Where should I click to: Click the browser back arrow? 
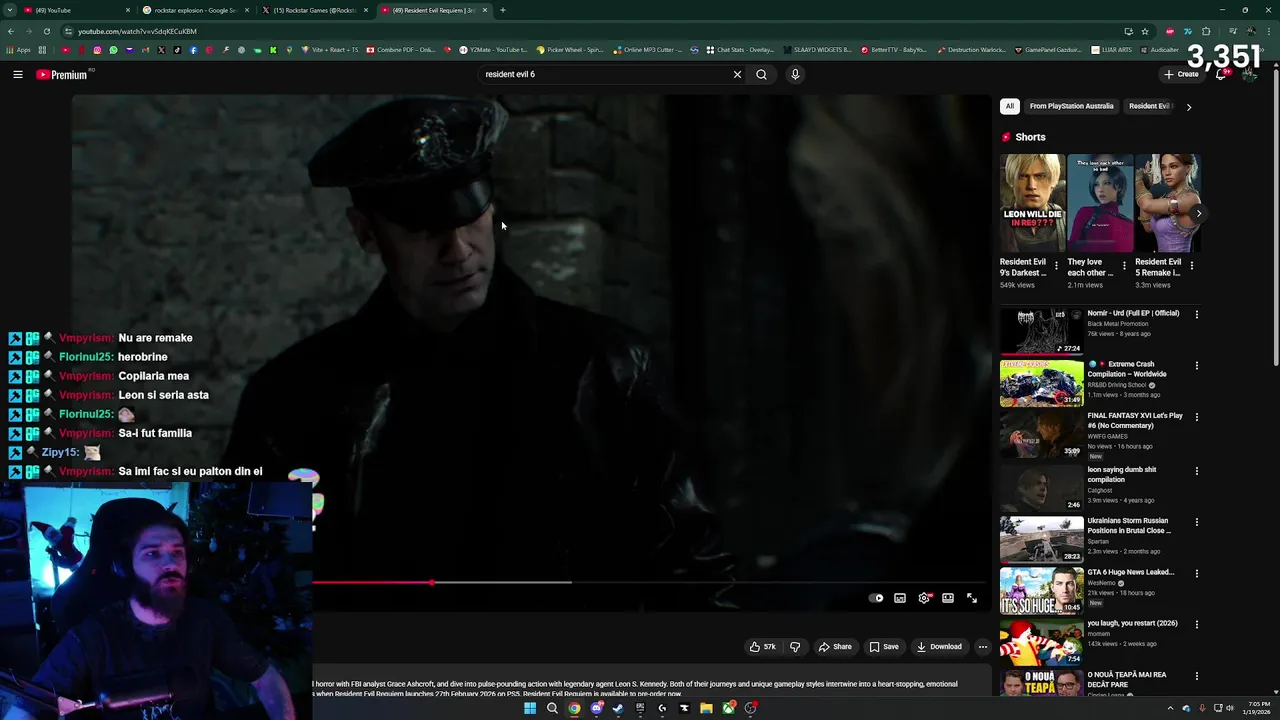11,31
